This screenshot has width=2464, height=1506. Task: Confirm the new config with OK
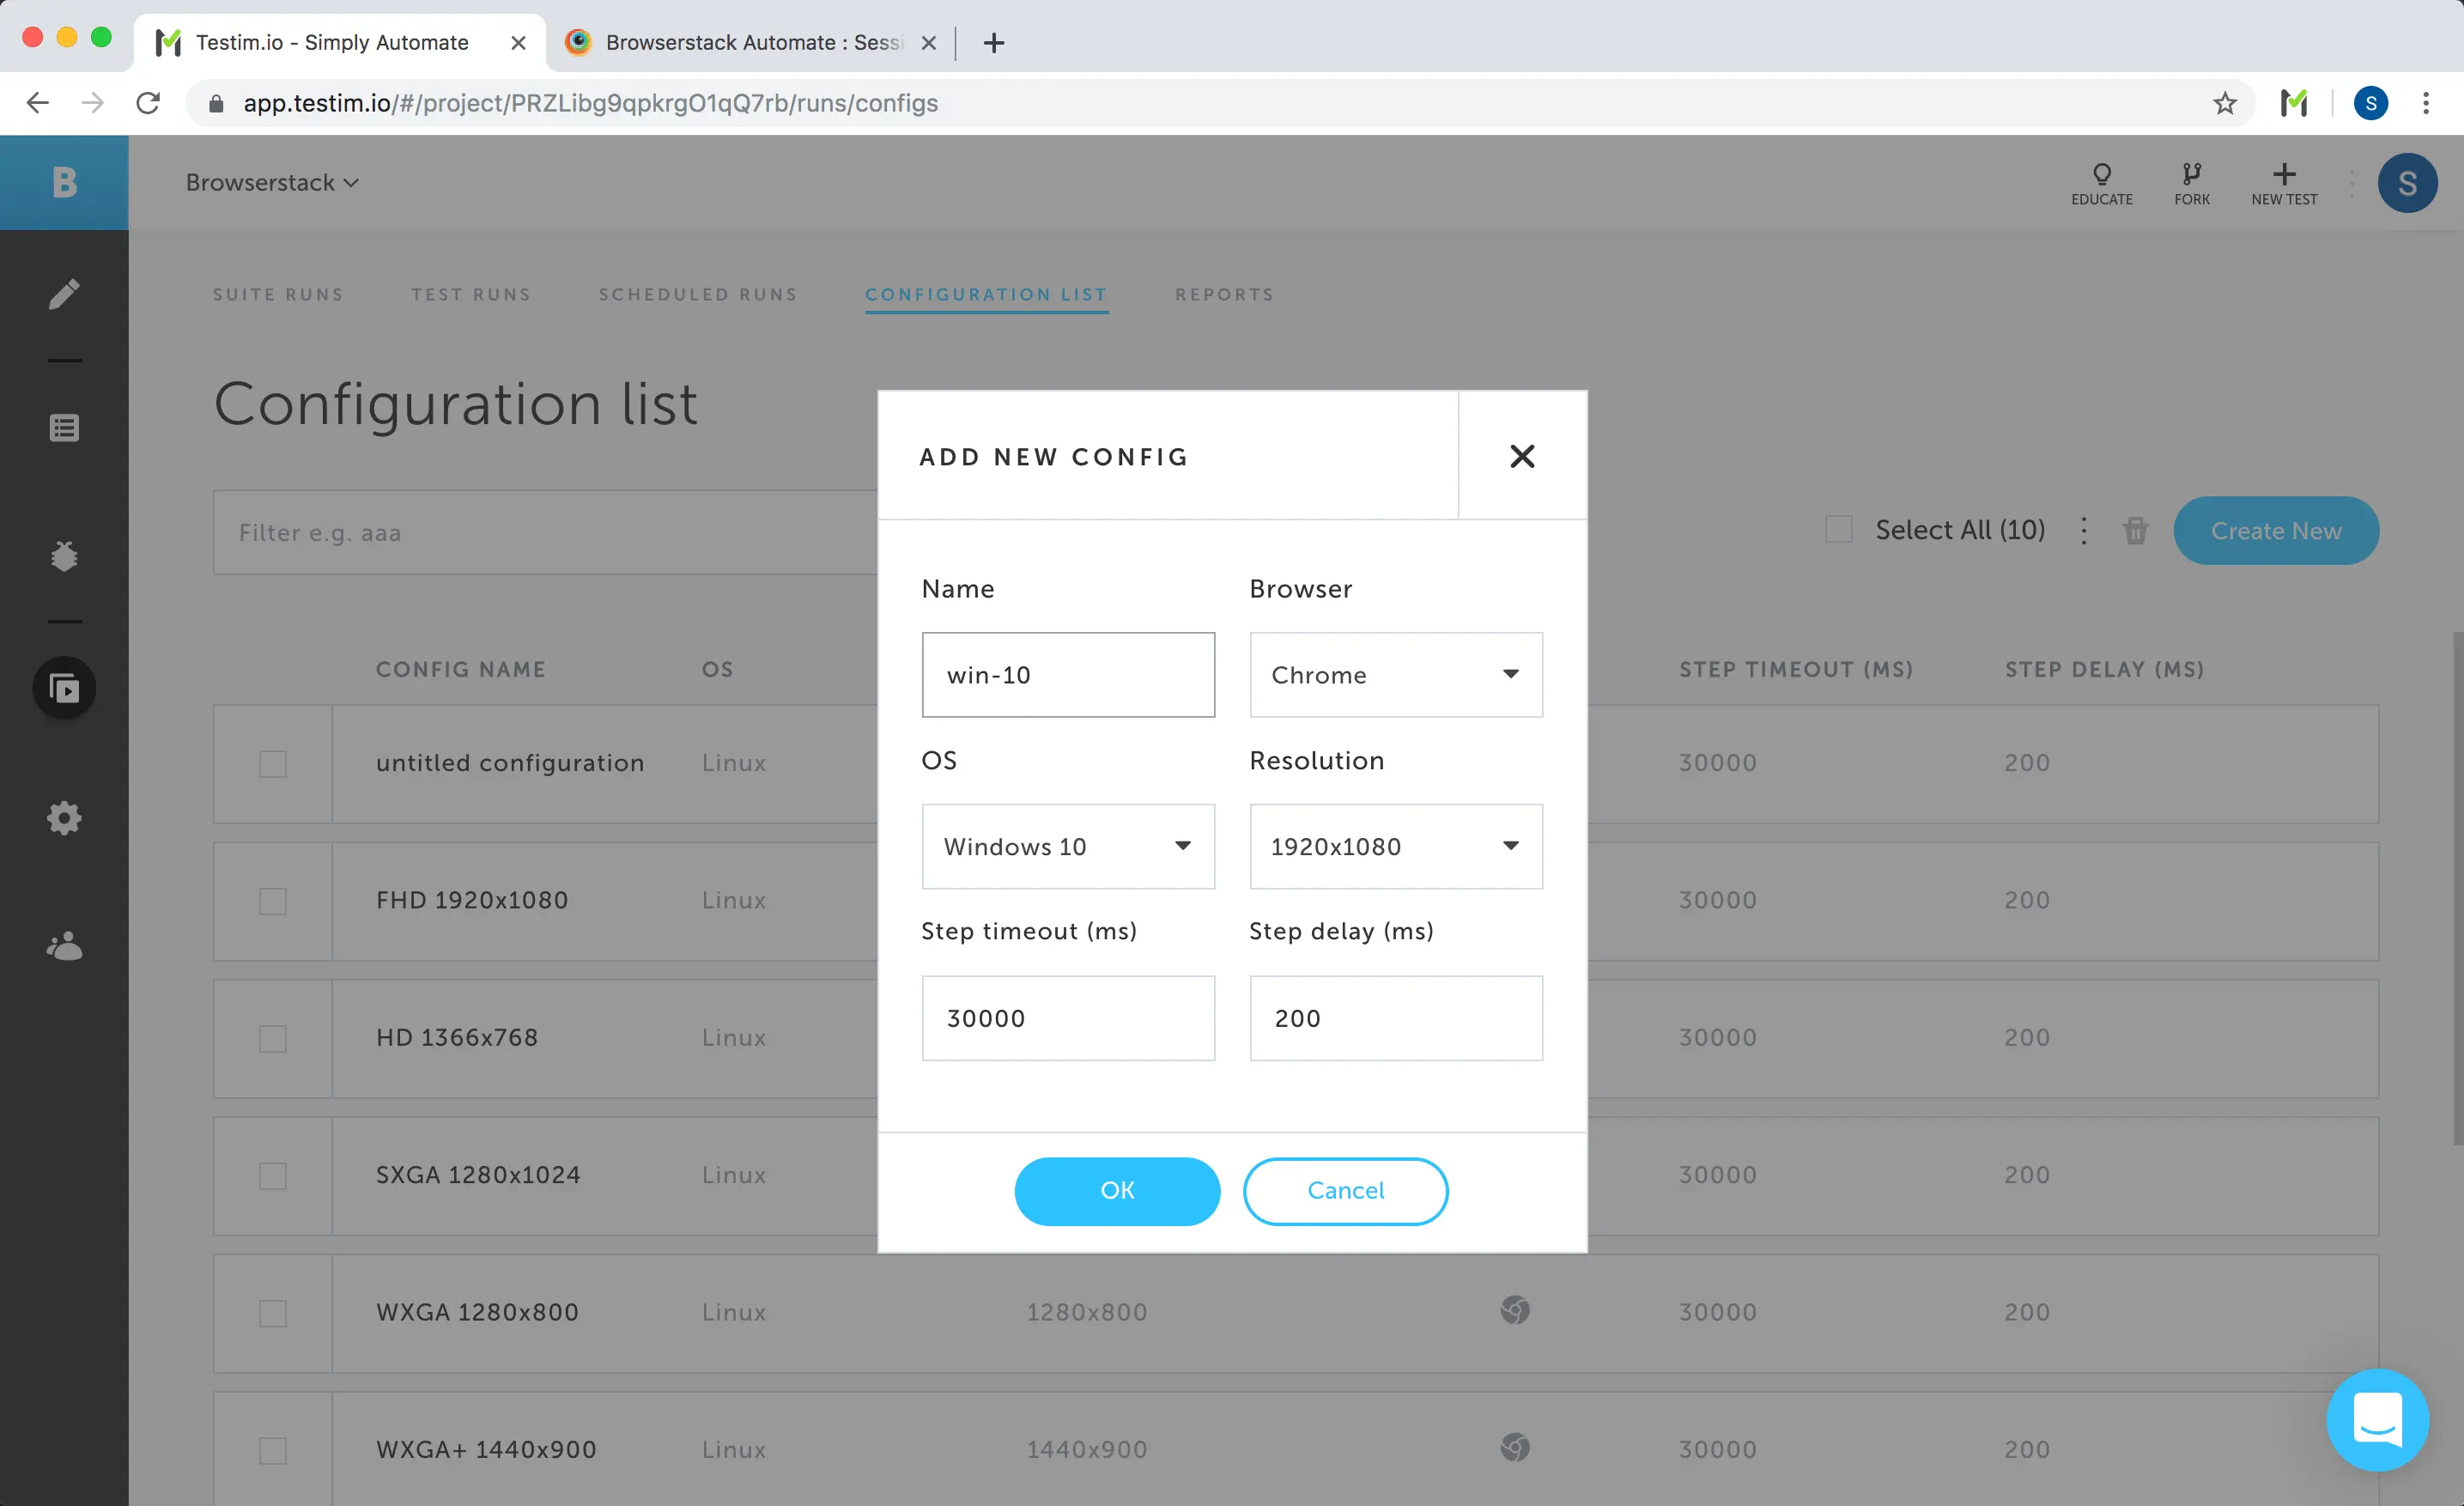(1116, 1191)
